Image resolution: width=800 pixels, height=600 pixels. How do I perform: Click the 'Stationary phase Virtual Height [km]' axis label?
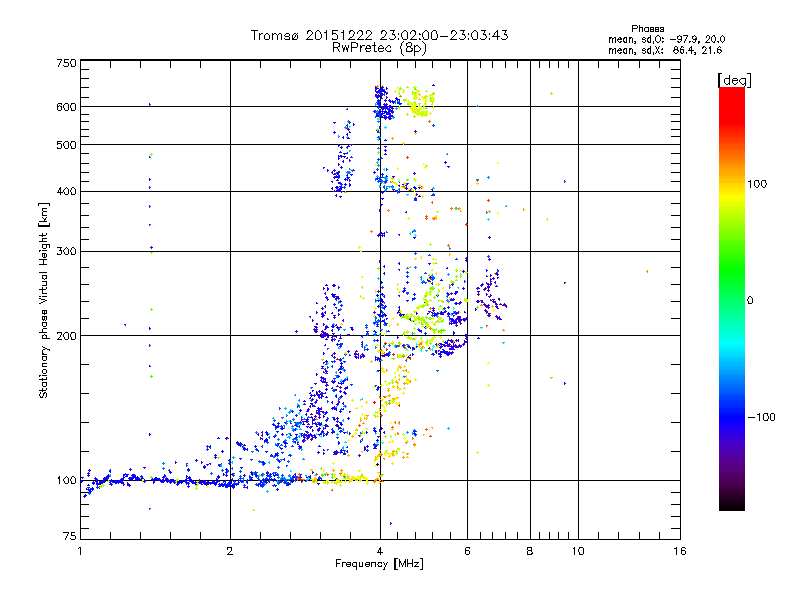tap(43, 300)
